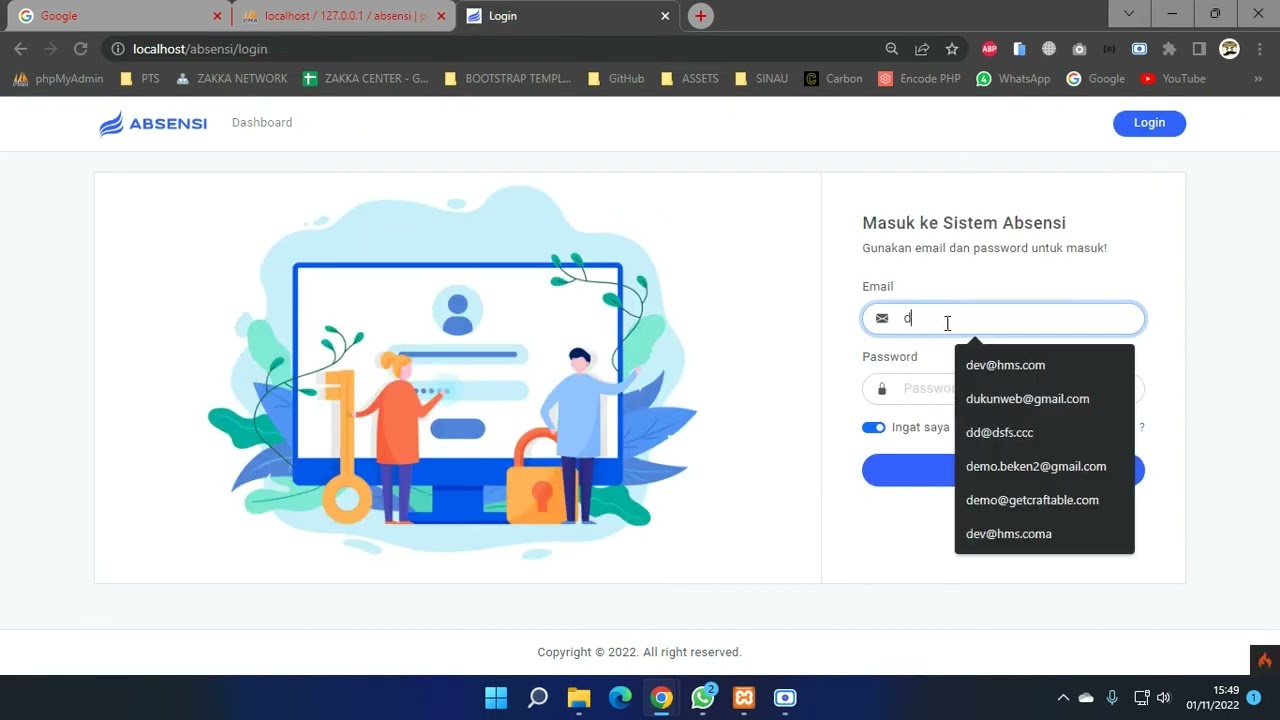1280x720 pixels.
Task: Open the Google bookmark
Action: click(1095, 78)
